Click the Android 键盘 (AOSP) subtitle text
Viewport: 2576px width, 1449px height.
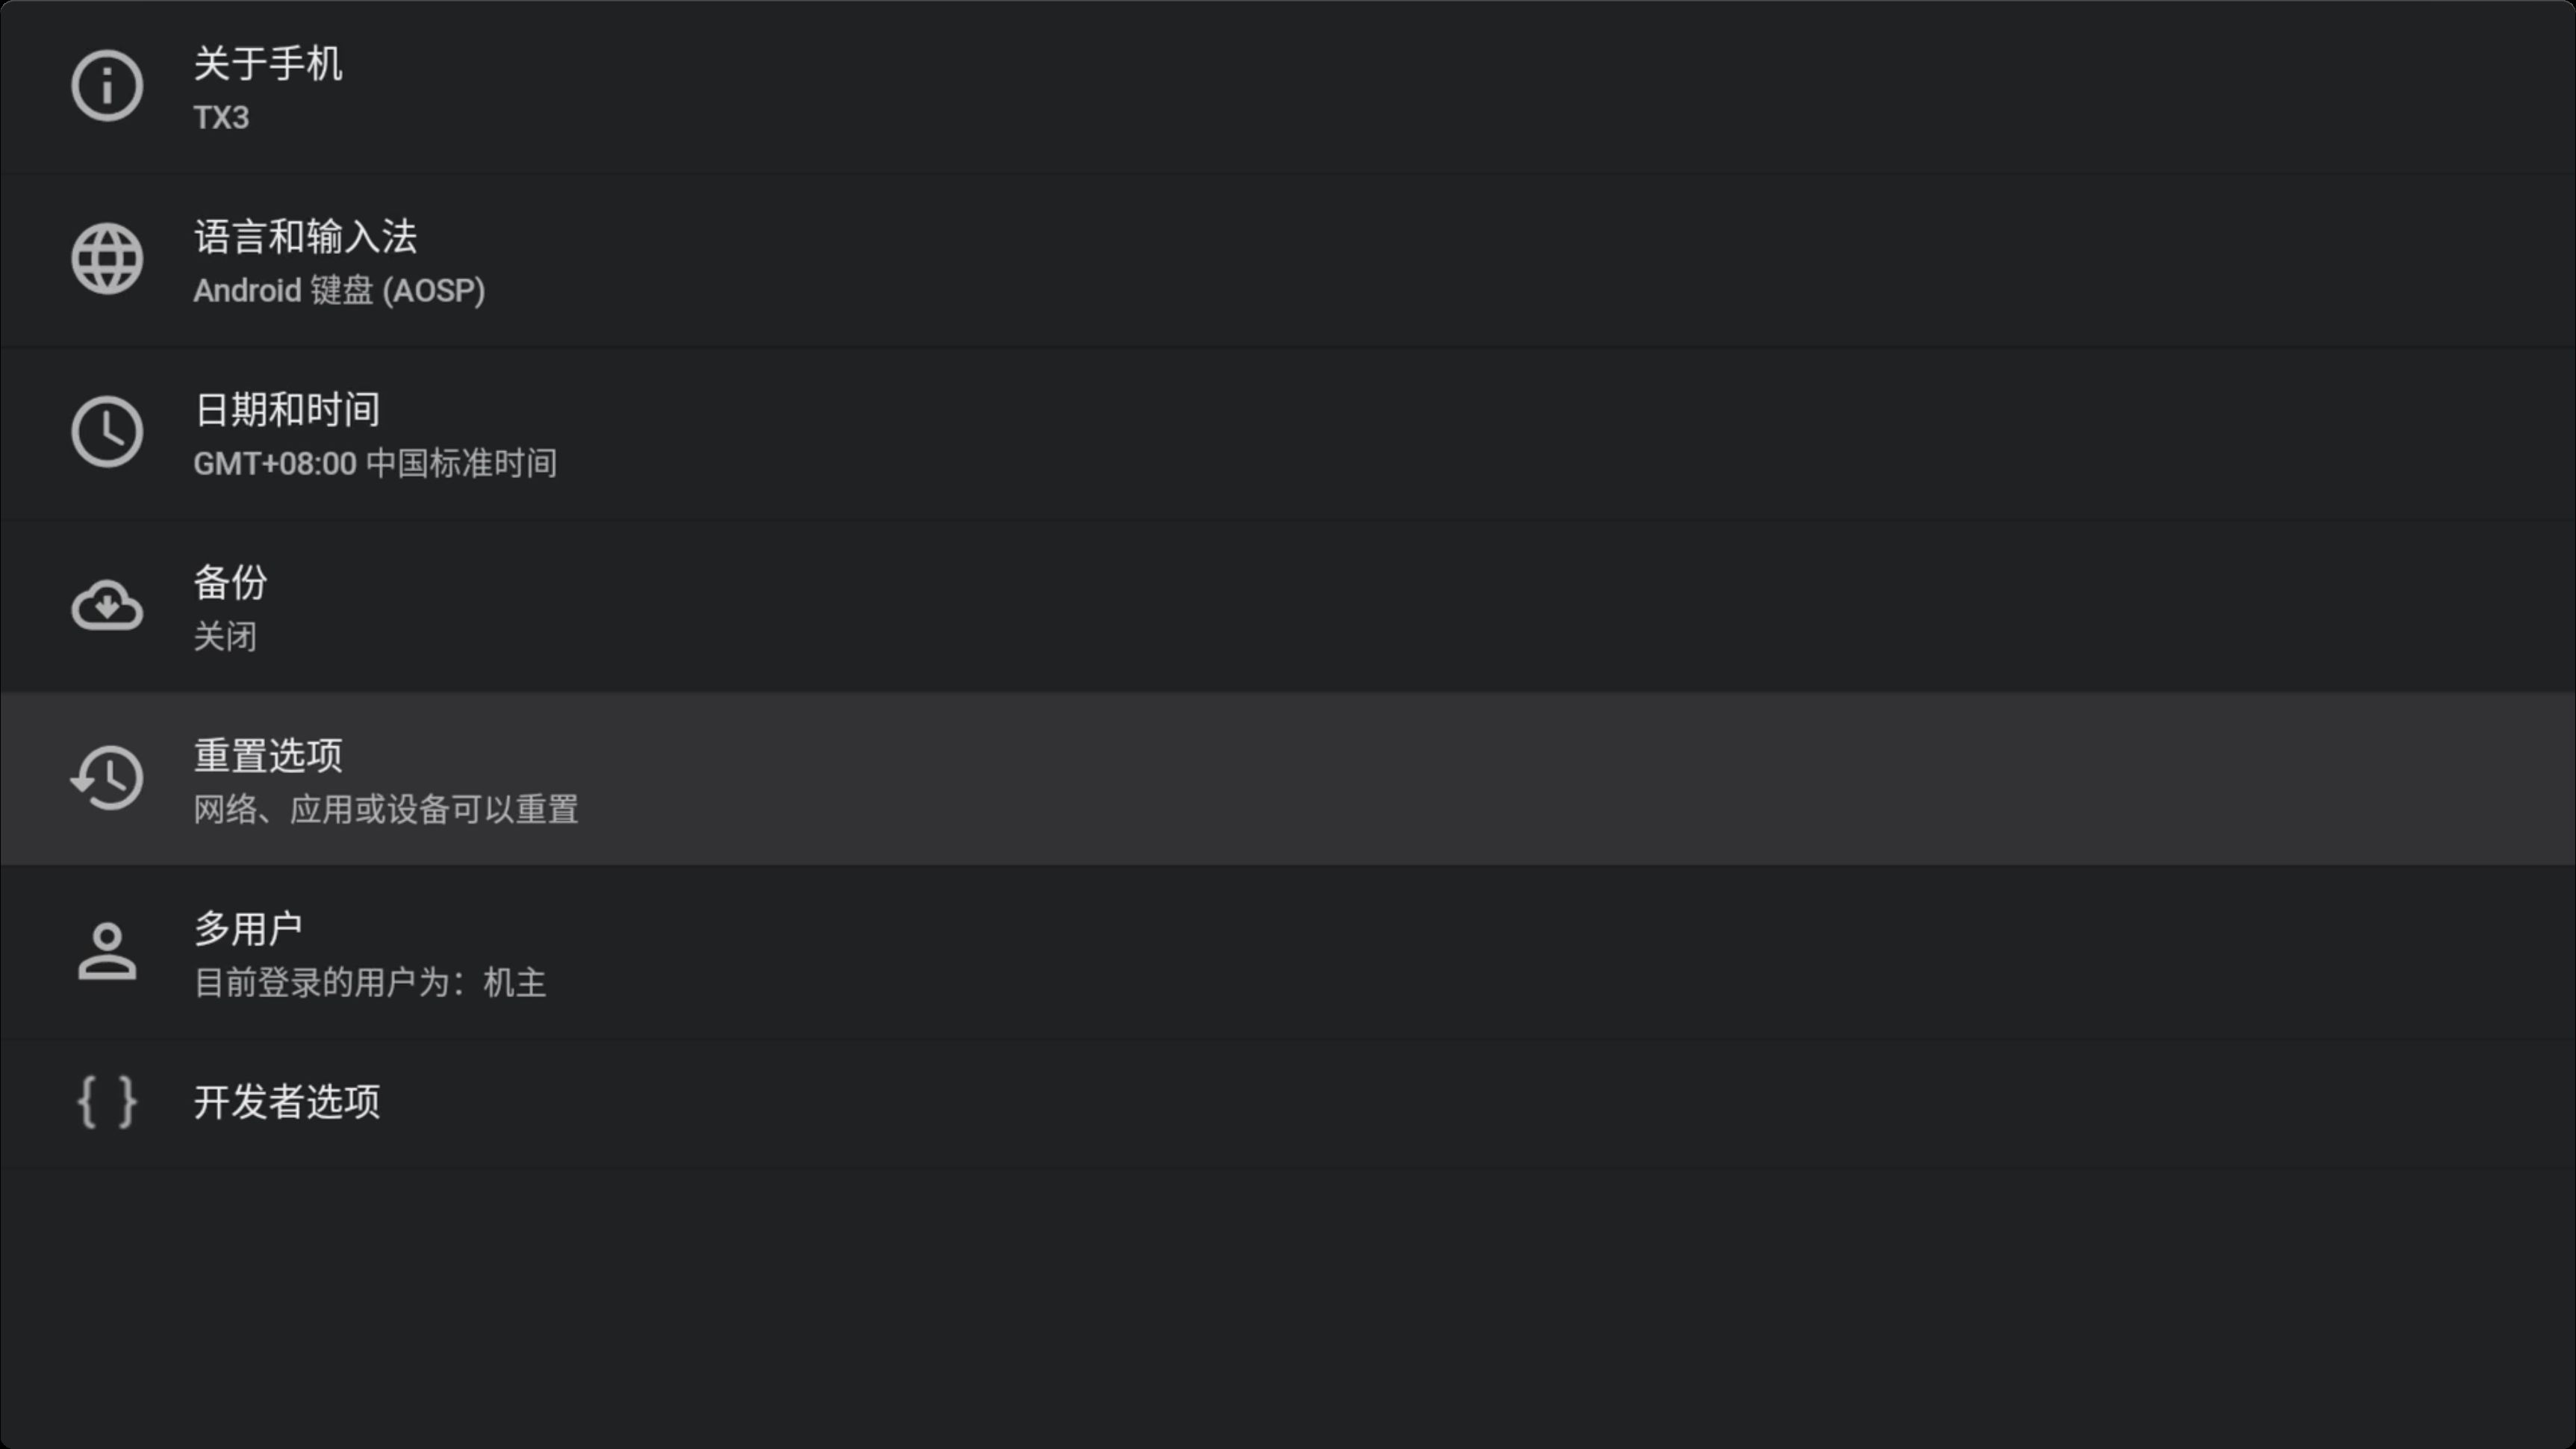tap(339, 290)
